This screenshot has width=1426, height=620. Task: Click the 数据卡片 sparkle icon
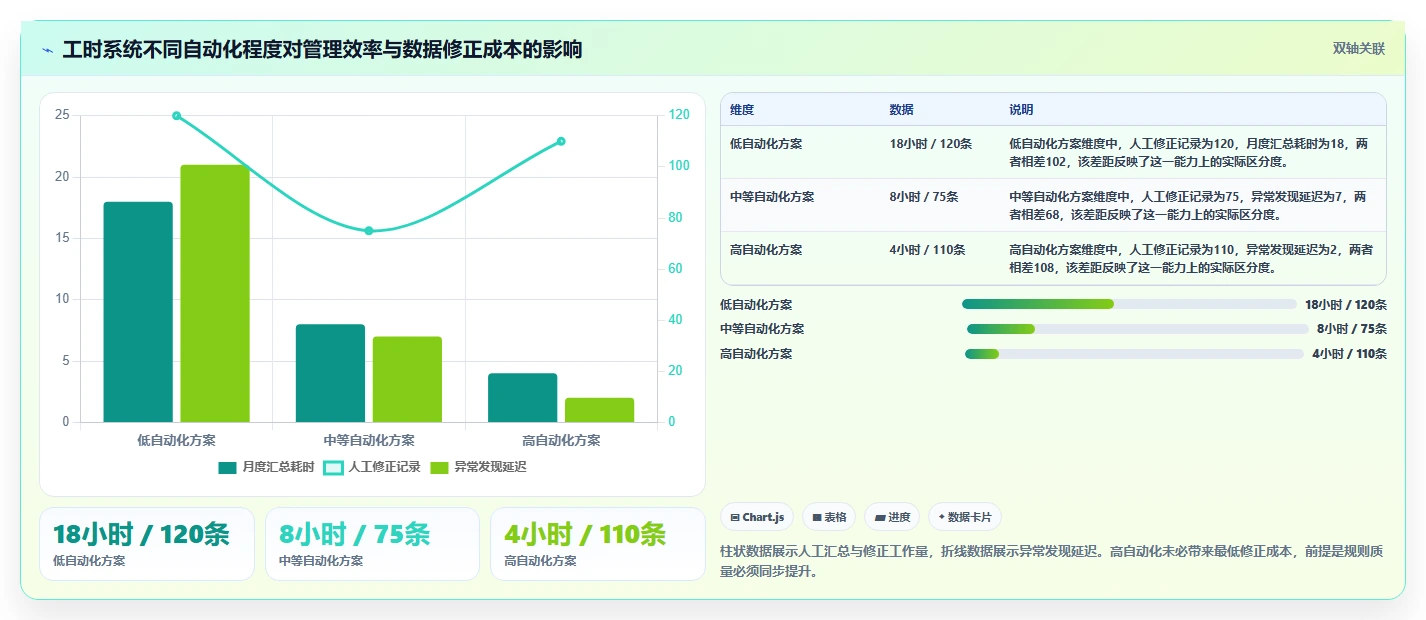pyautogui.click(x=941, y=517)
